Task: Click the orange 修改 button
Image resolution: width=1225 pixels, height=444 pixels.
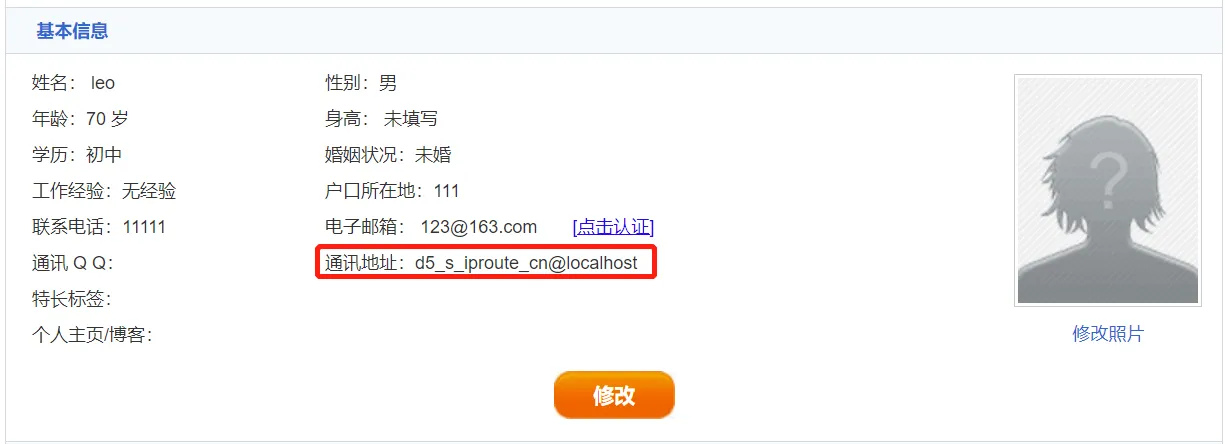Action: 614,395
